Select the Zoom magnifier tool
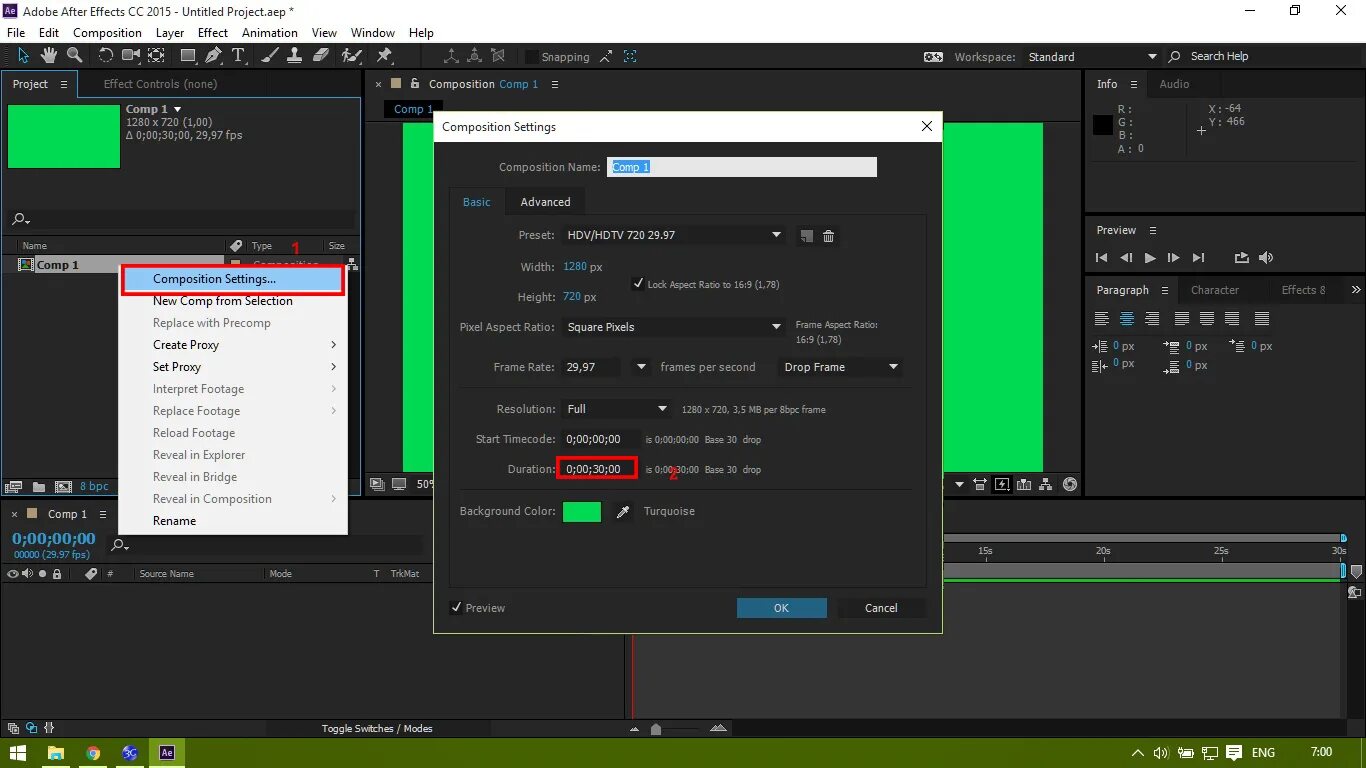The height and width of the screenshot is (768, 1366). 73,56
